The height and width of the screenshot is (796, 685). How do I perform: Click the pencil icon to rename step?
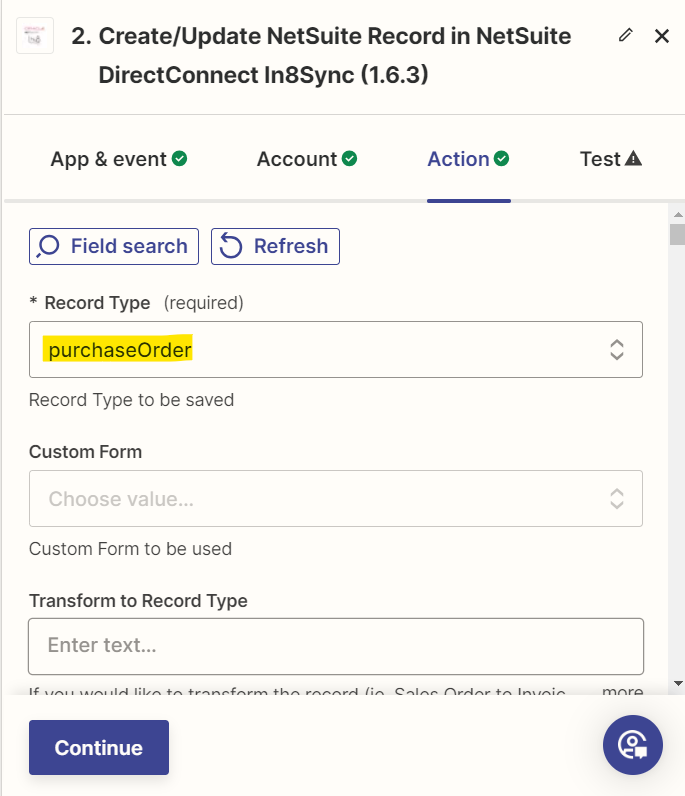point(626,36)
